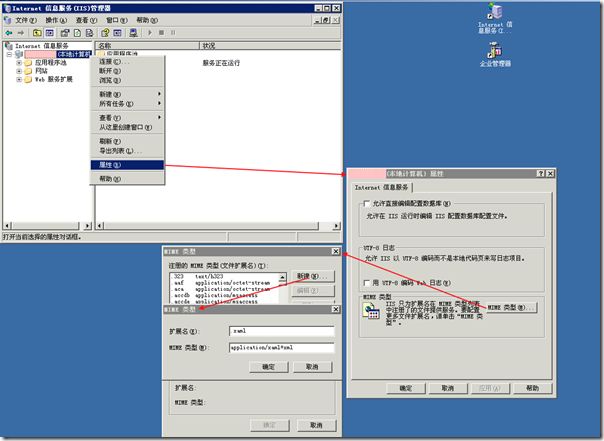Click the Back arrow in IIS toolbar
The height and width of the screenshot is (441, 604).
click(x=9, y=33)
